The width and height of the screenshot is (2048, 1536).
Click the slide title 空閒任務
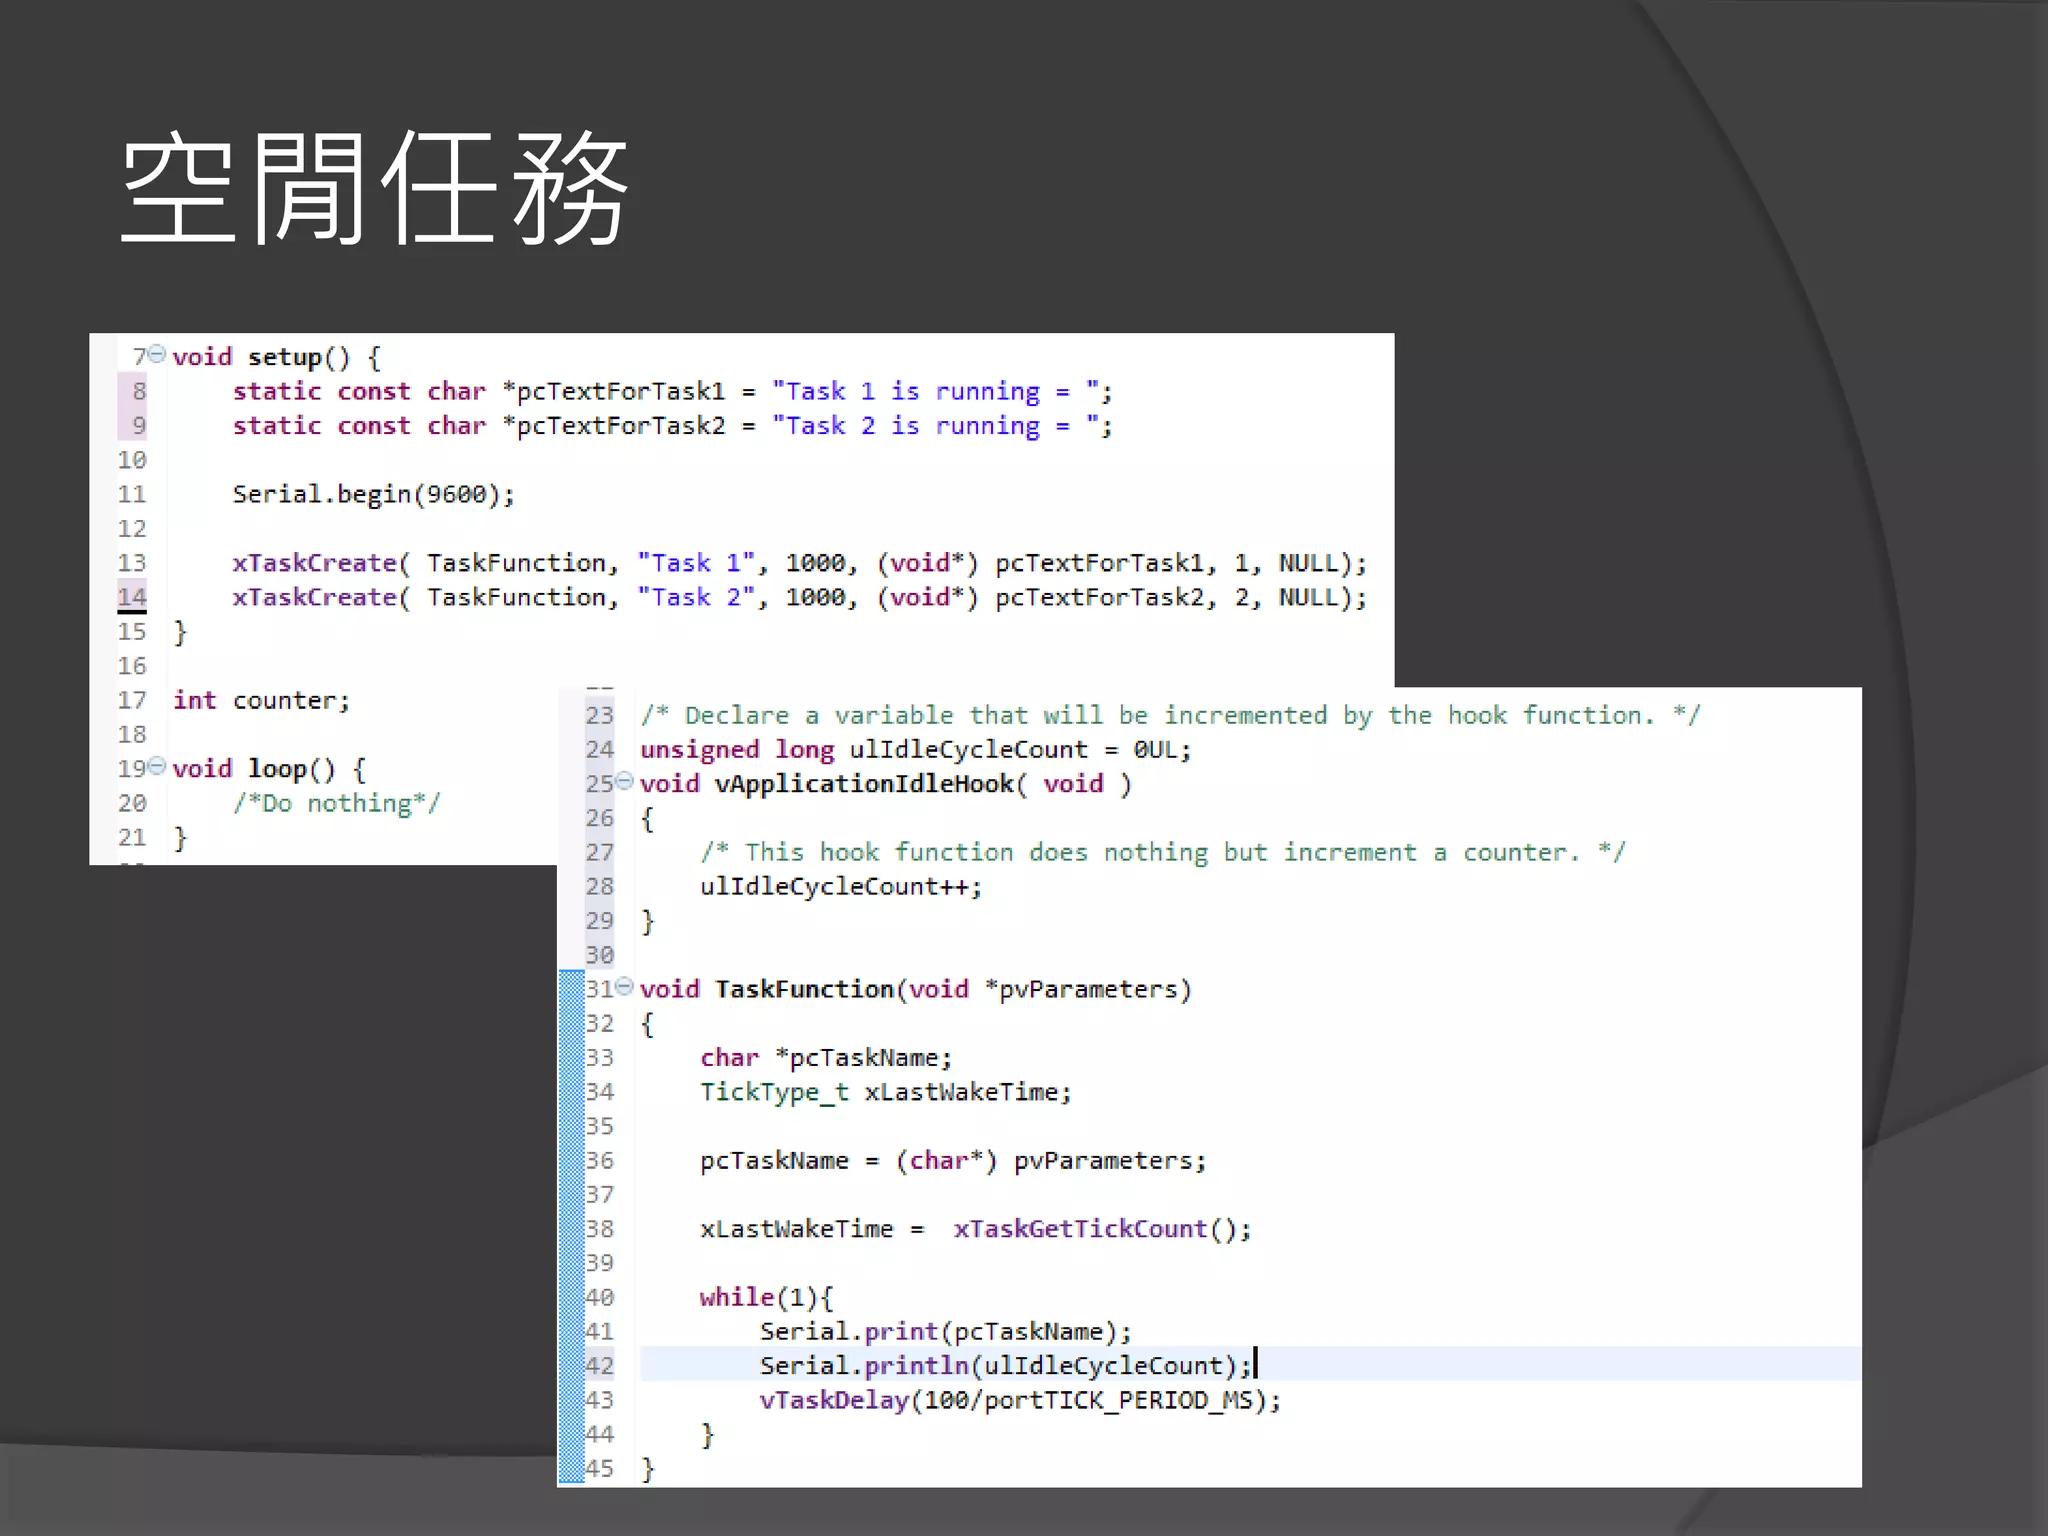[374, 188]
